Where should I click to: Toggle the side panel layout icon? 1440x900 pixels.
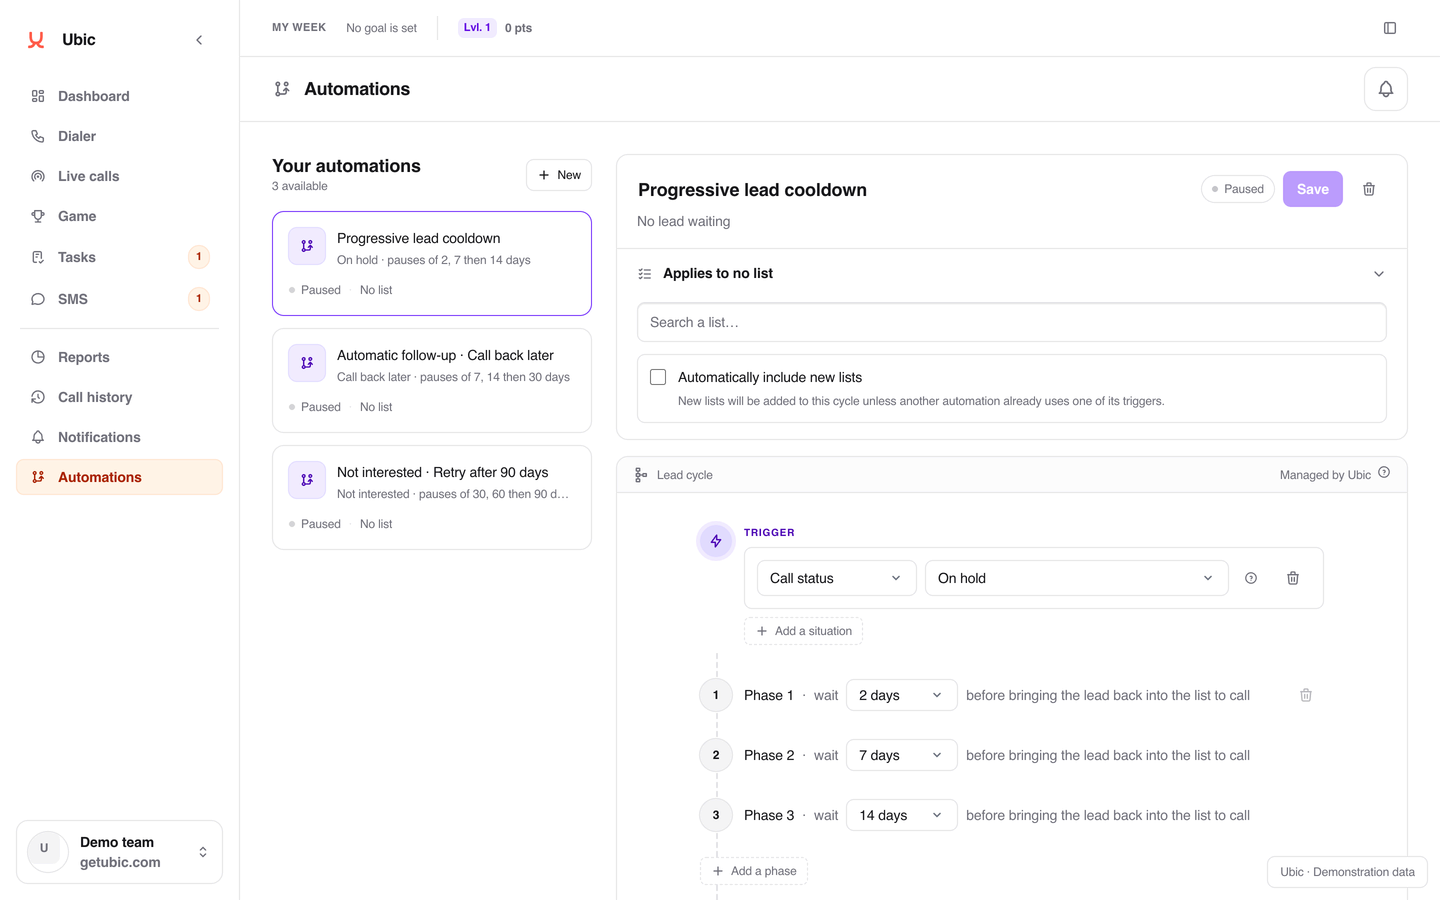(x=1390, y=28)
